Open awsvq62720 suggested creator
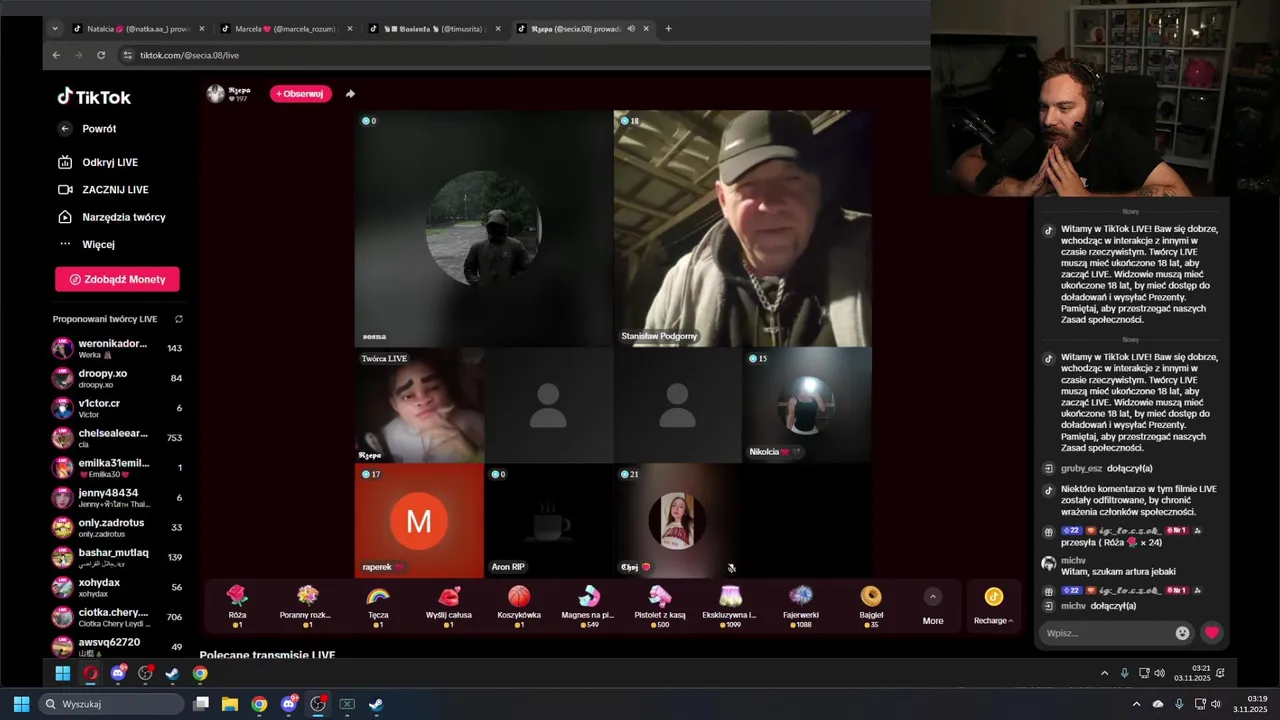Screen dimensions: 1280x720 pos(118,646)
